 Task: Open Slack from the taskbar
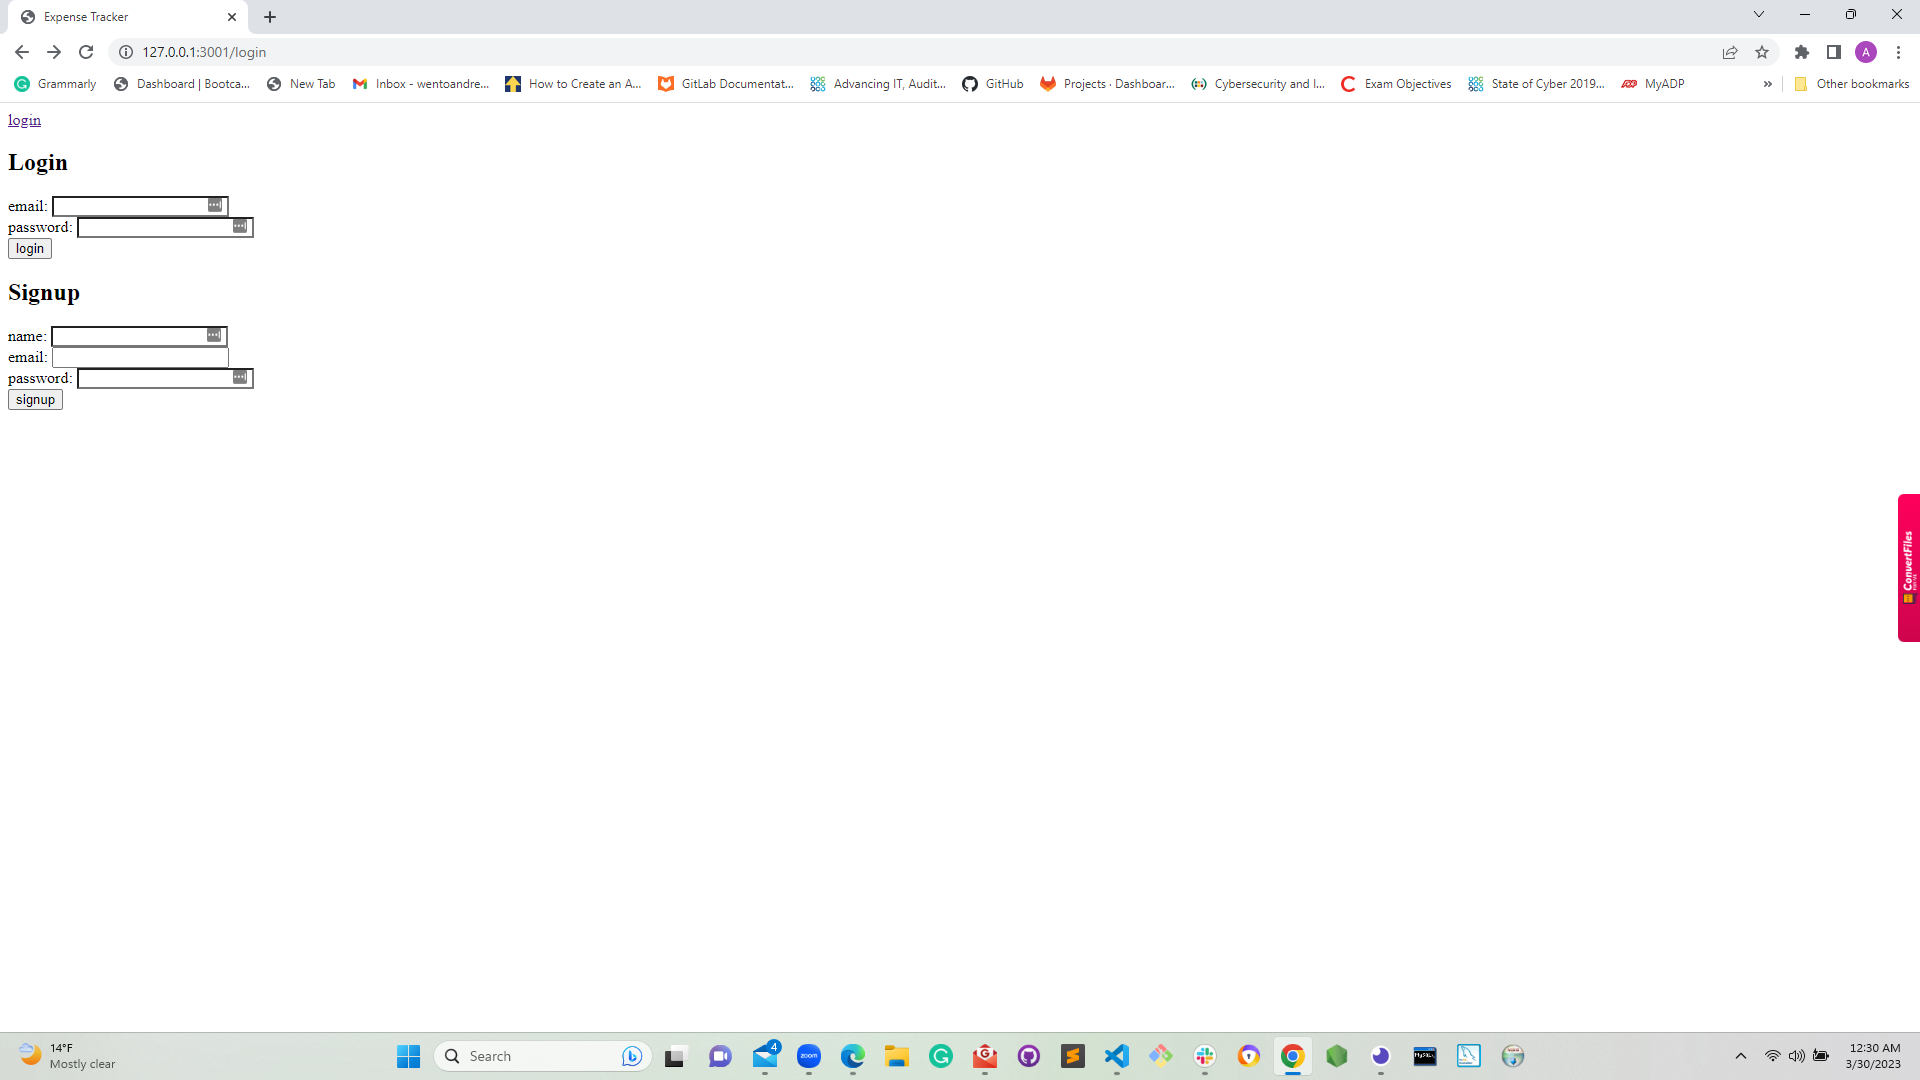(x=1205, y=1056)
